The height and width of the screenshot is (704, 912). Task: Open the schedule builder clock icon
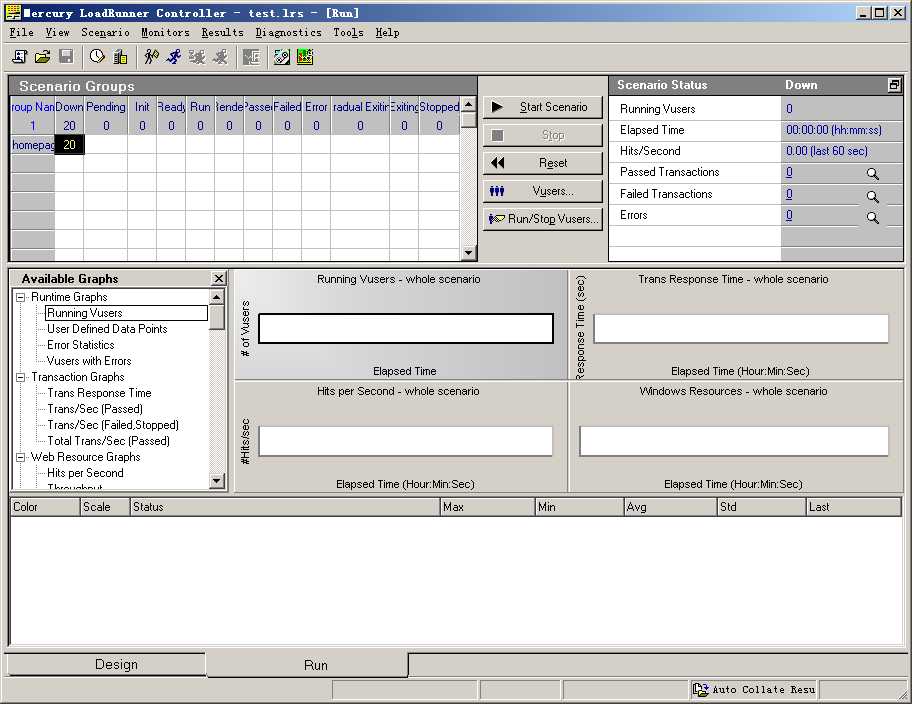[x=97, y=56]
